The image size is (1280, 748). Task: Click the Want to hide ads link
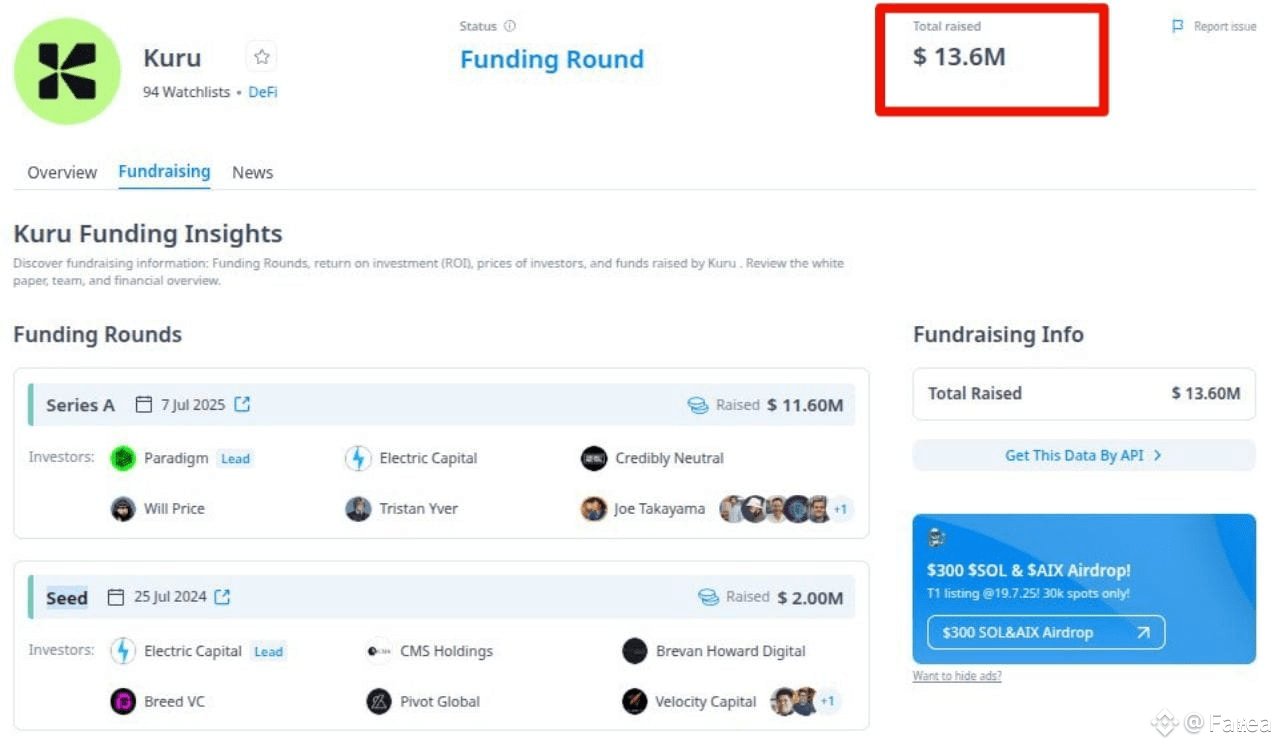957,676
